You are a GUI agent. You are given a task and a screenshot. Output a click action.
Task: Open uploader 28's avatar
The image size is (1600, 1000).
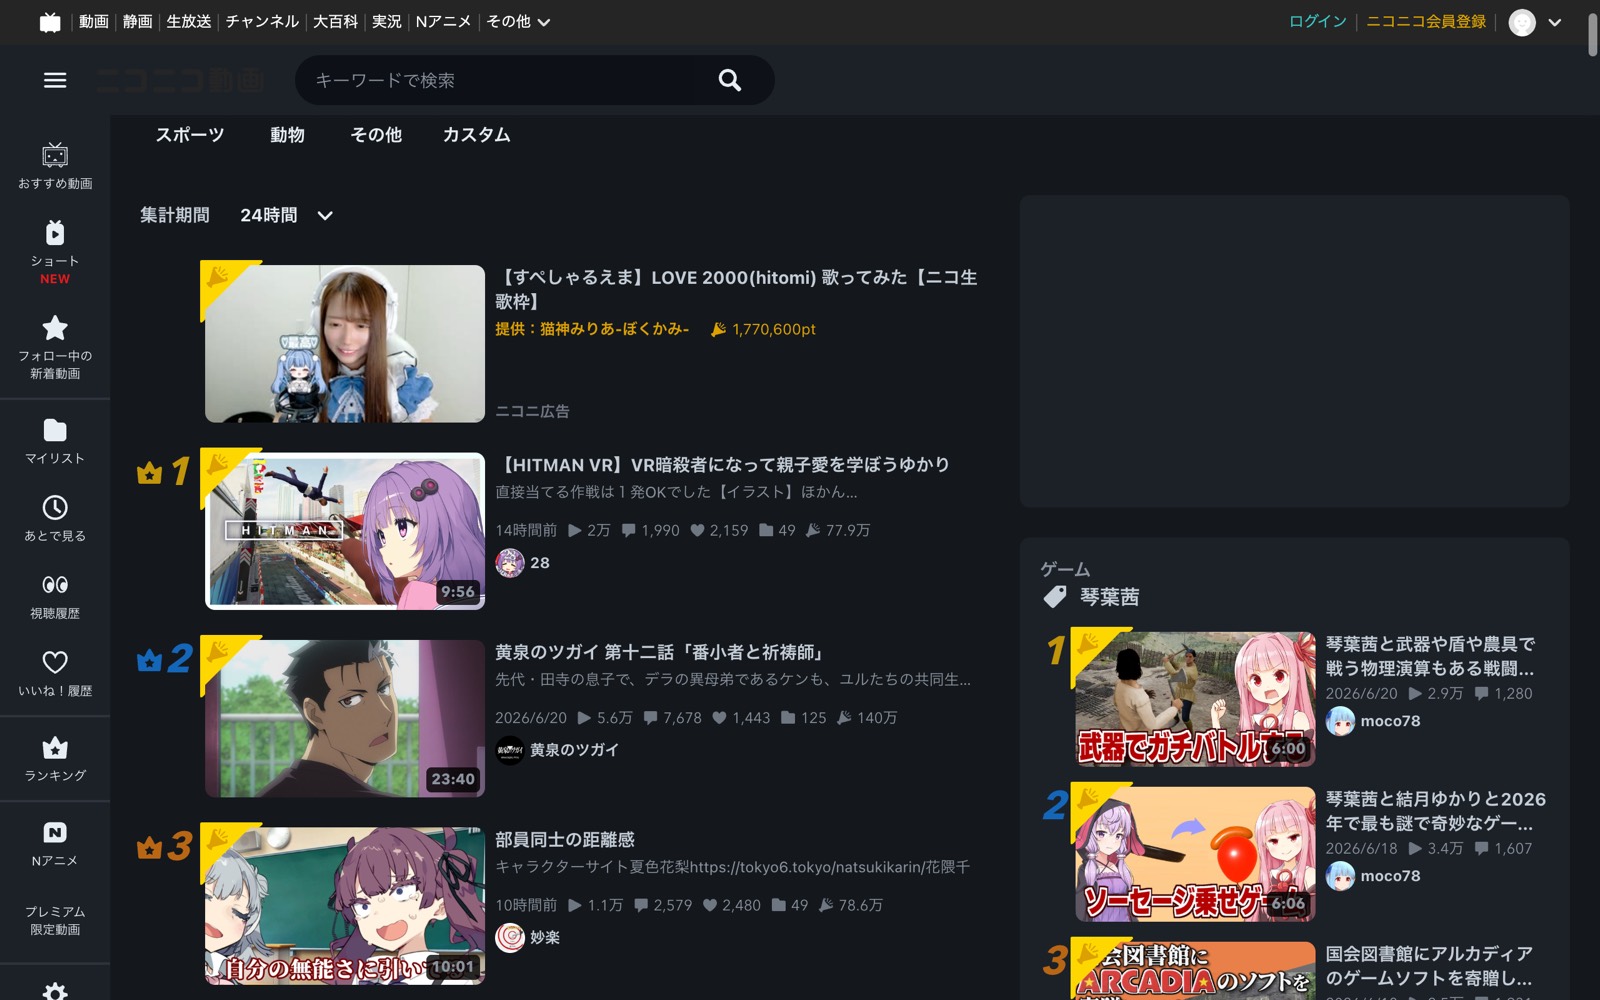[x=510, y=563]
